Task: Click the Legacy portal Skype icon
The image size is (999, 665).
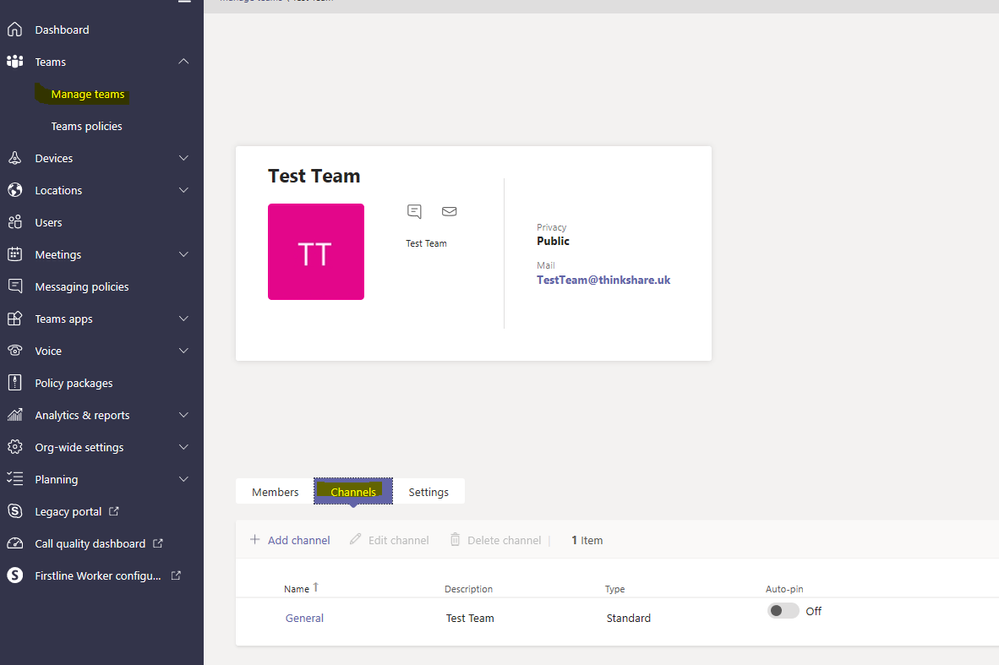Action: 15,511
